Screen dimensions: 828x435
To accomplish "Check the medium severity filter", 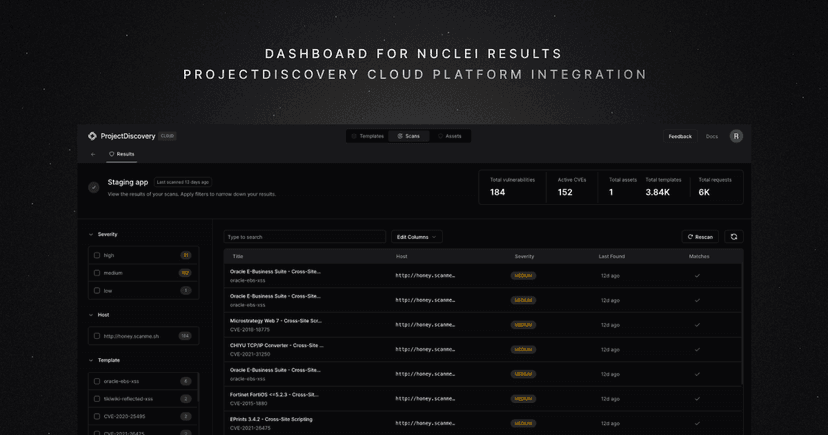I will tap(97, 273).
